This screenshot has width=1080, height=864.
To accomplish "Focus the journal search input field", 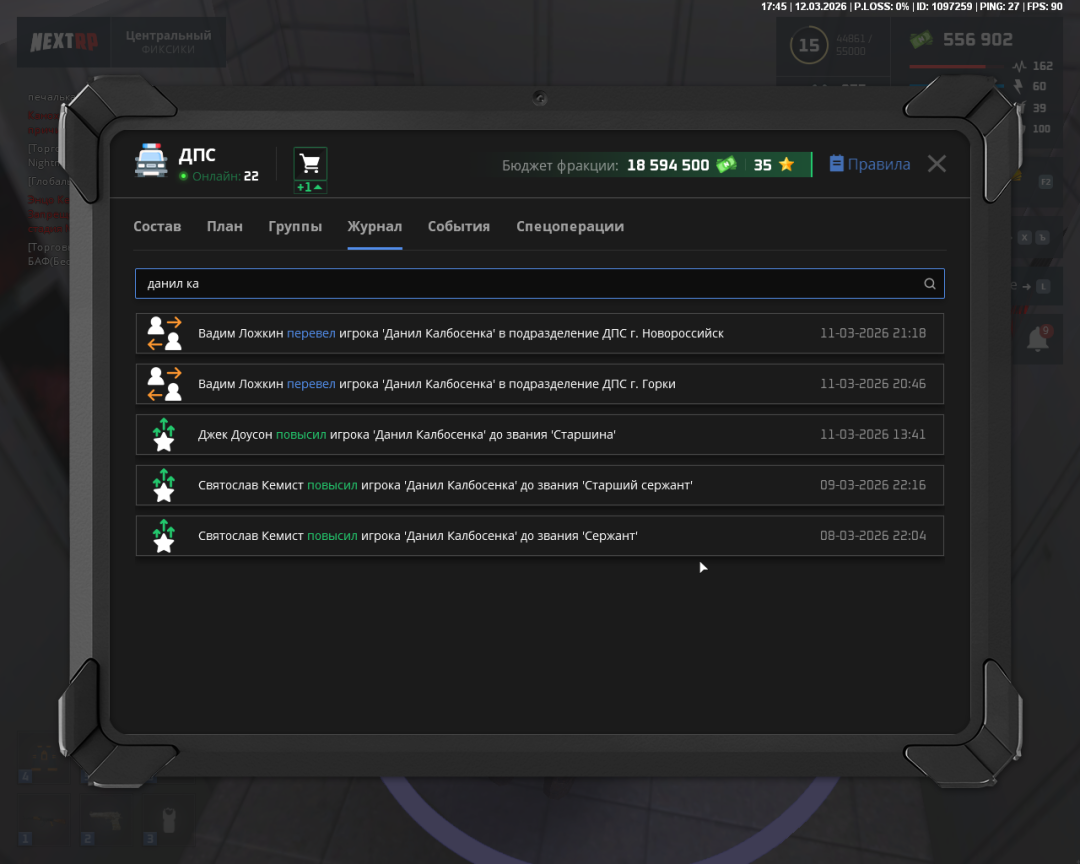I will pyautogui.click(x=530, y=284).
